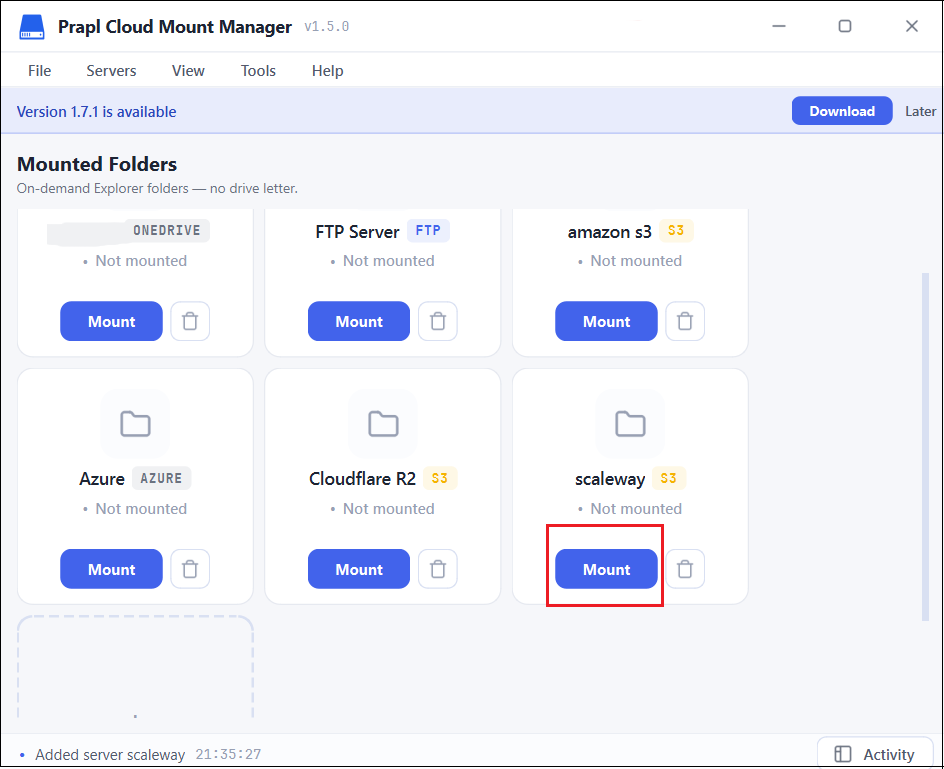This screenshot has width=944, height=769.
Task: Open the Tools menu
Action: 258,70
